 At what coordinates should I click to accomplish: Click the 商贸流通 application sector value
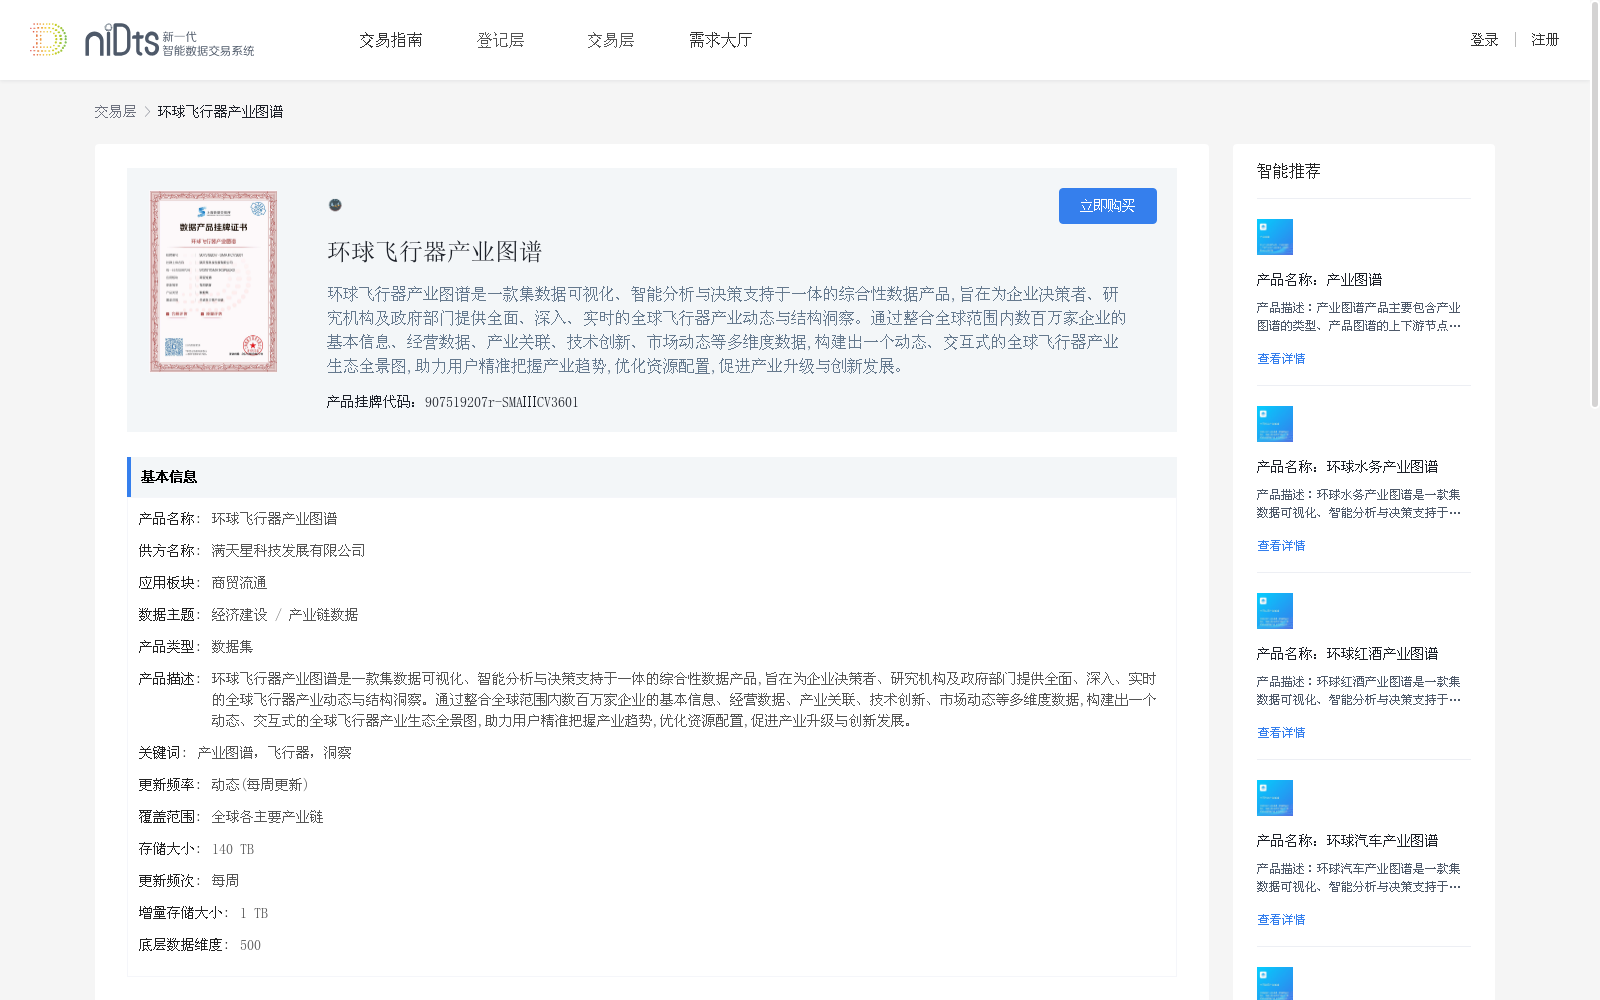coord(239,583)
